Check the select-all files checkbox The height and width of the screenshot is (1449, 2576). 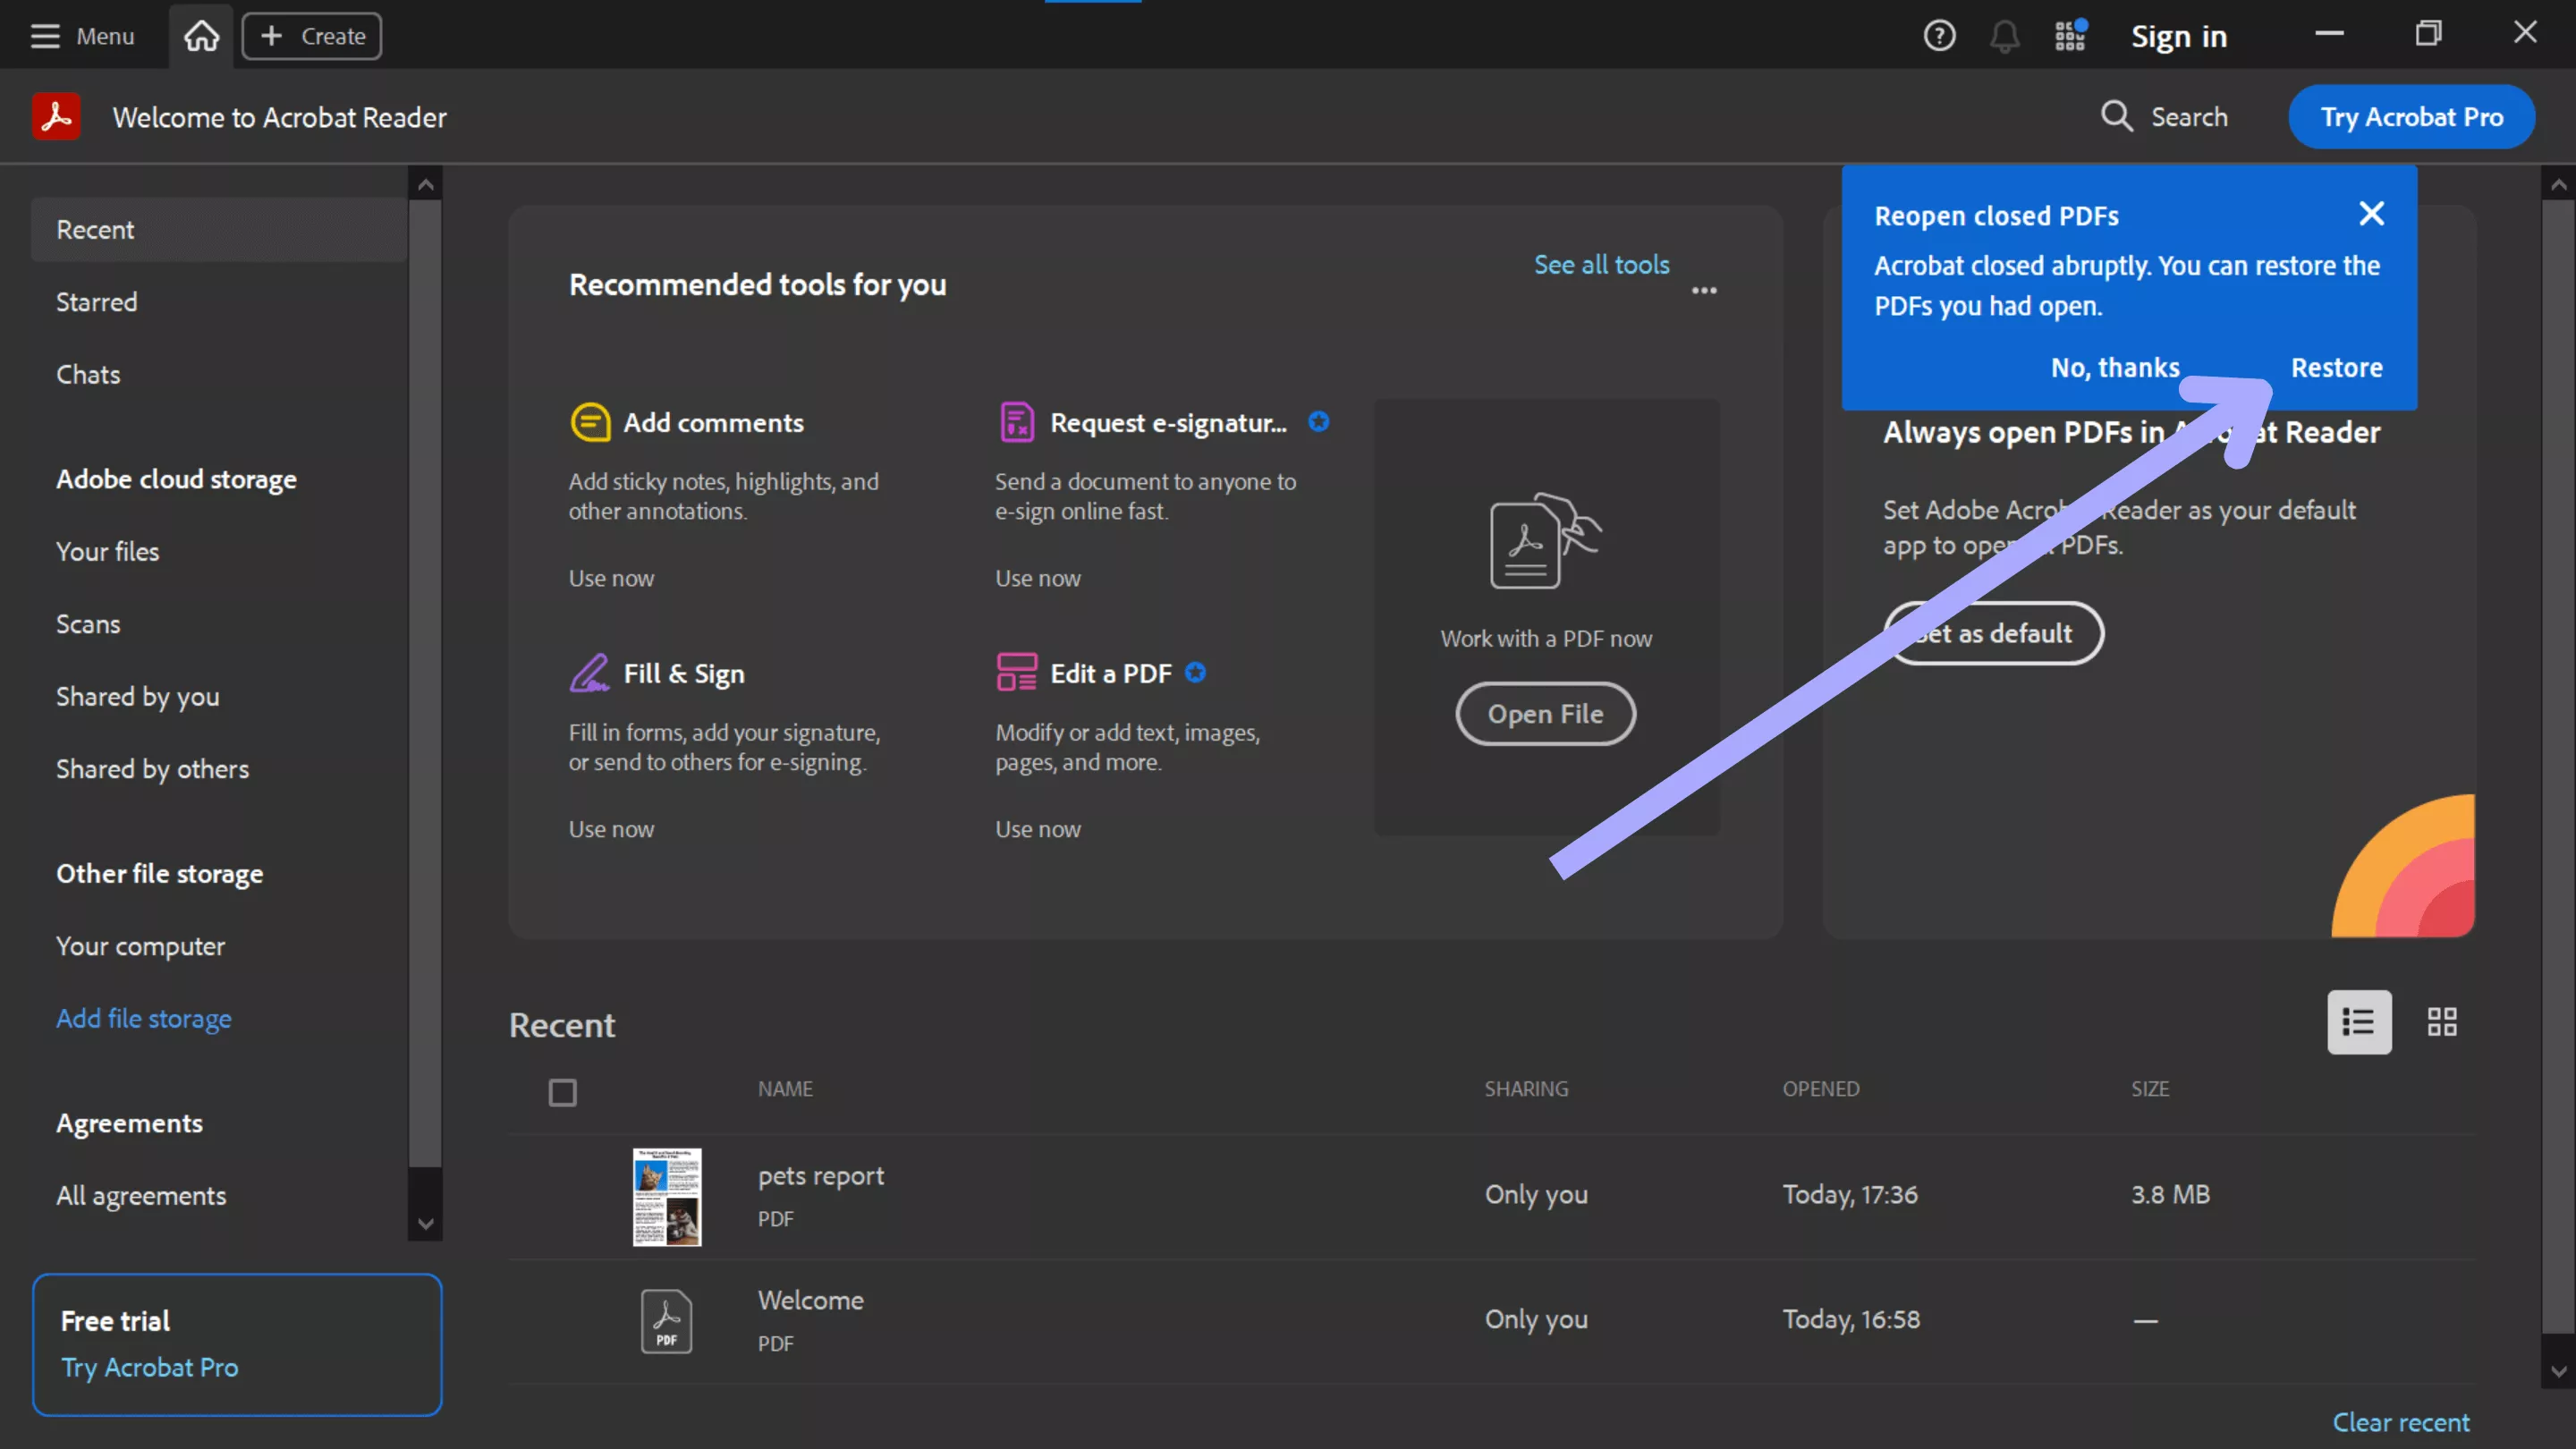[563, 1092]
